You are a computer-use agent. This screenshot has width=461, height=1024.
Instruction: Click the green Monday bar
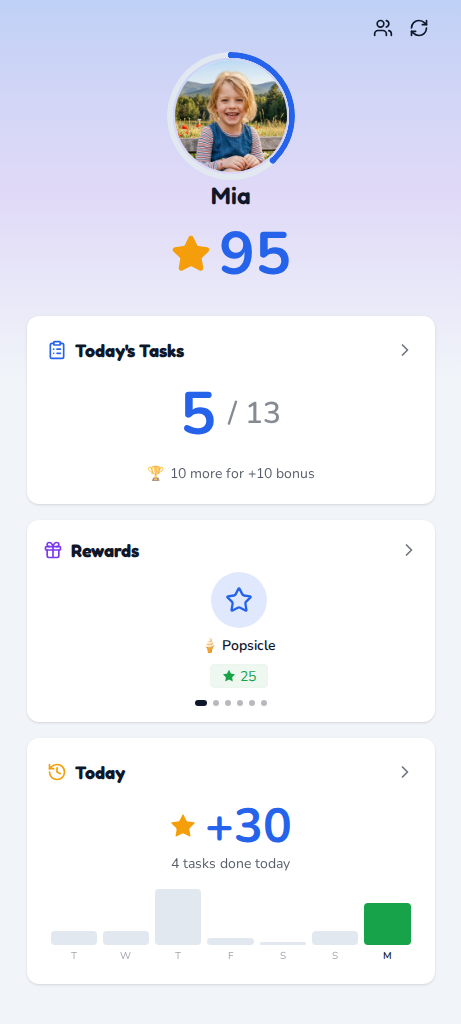[x=387, y=924]
